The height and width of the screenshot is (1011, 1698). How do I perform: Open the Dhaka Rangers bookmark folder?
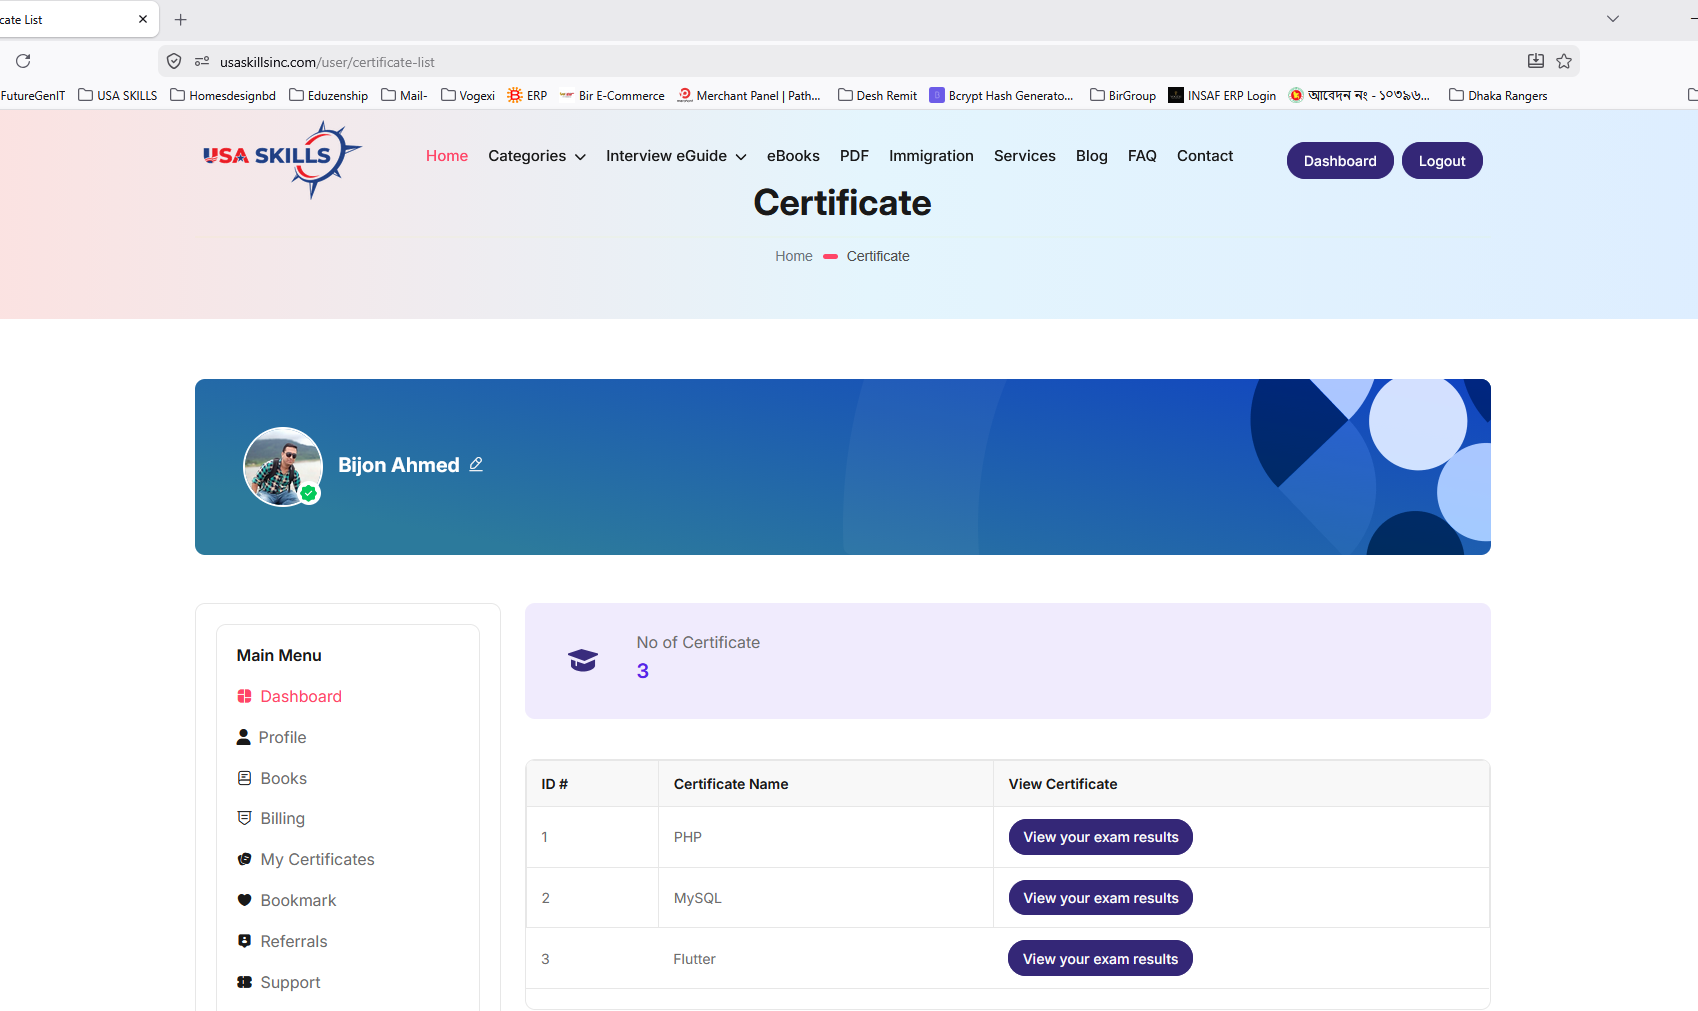click(x=1499, y=95)
